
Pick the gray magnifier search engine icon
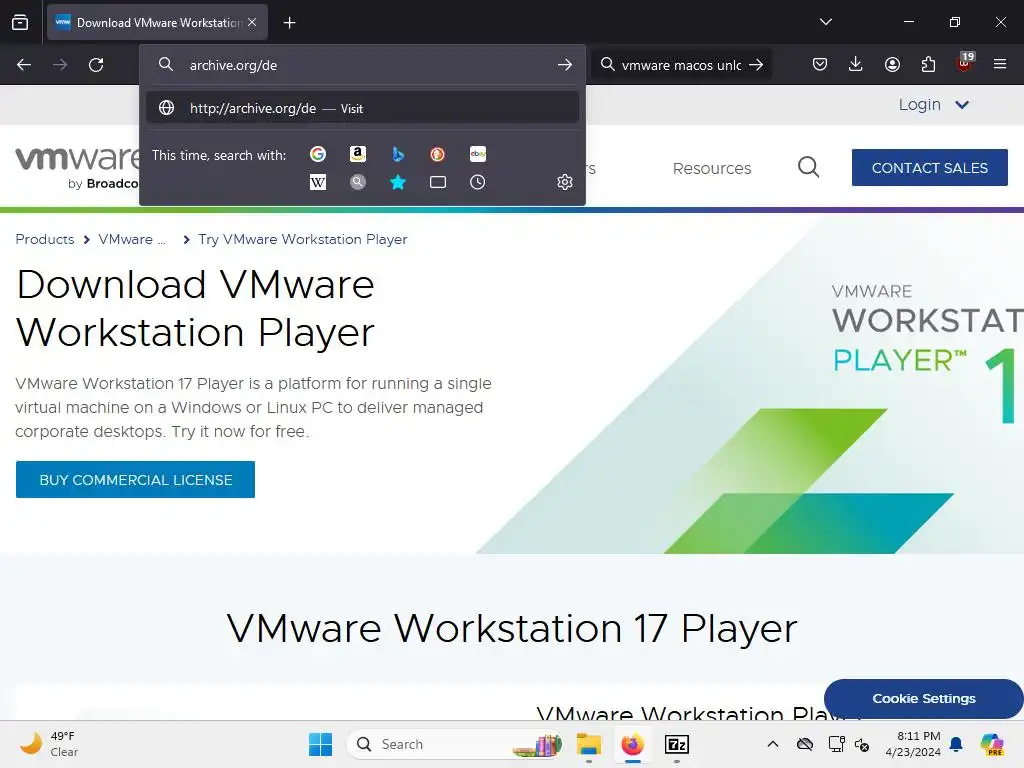[x=357, y=182]
